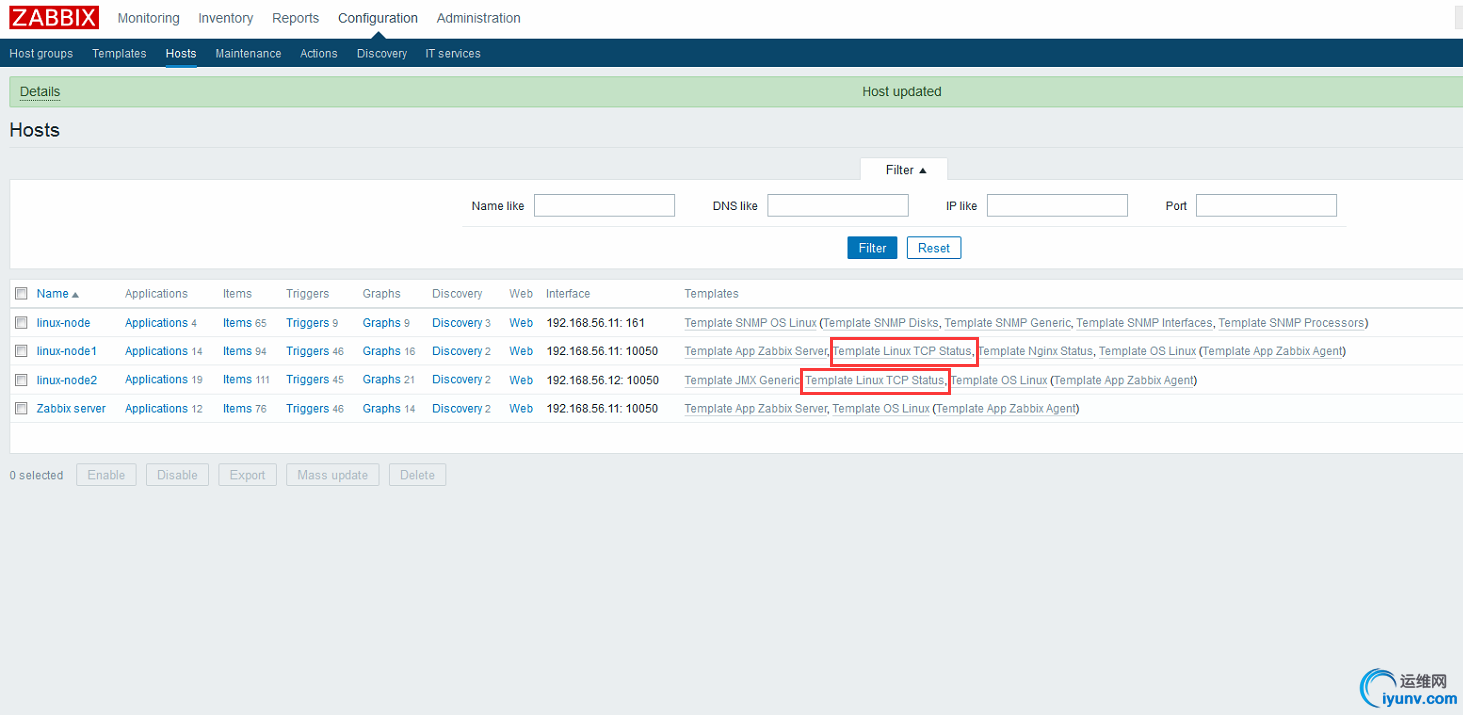Open host linux-node1

pos(67,351)
